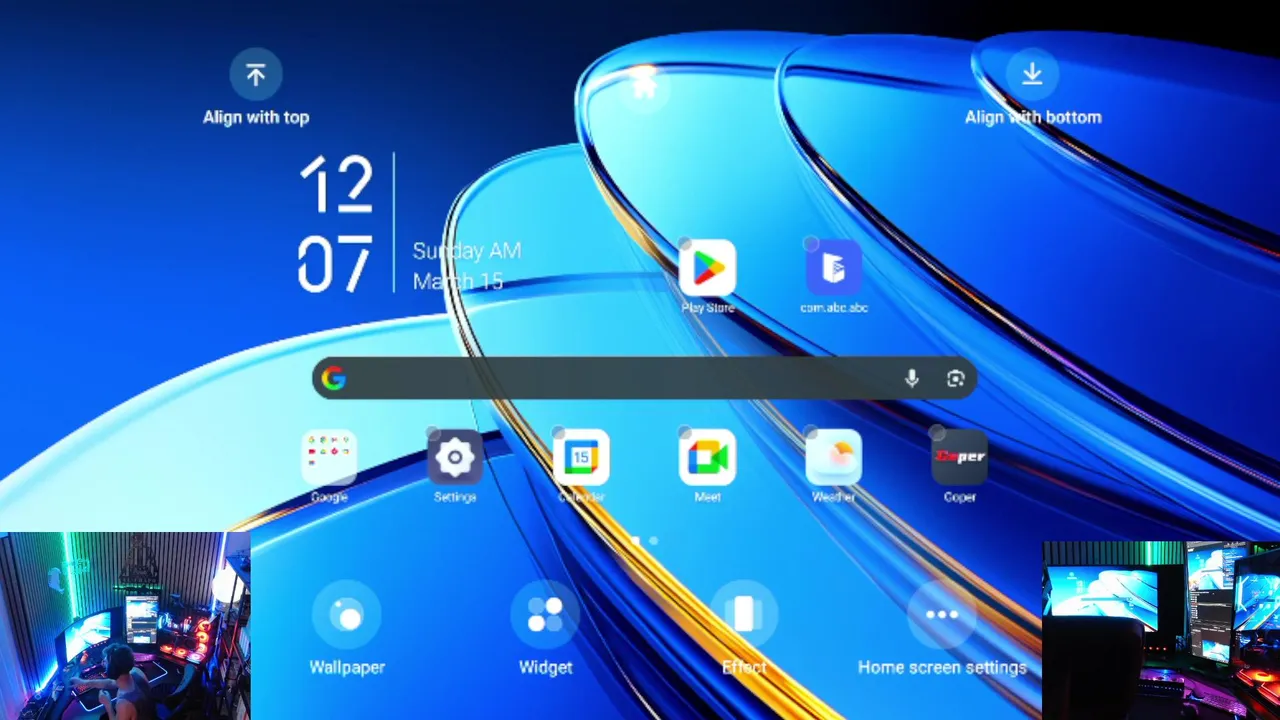Tick the selection circle on com.abc.abc
The height and width of the screenshot is (720, 1280).
(x=811, y=244)
